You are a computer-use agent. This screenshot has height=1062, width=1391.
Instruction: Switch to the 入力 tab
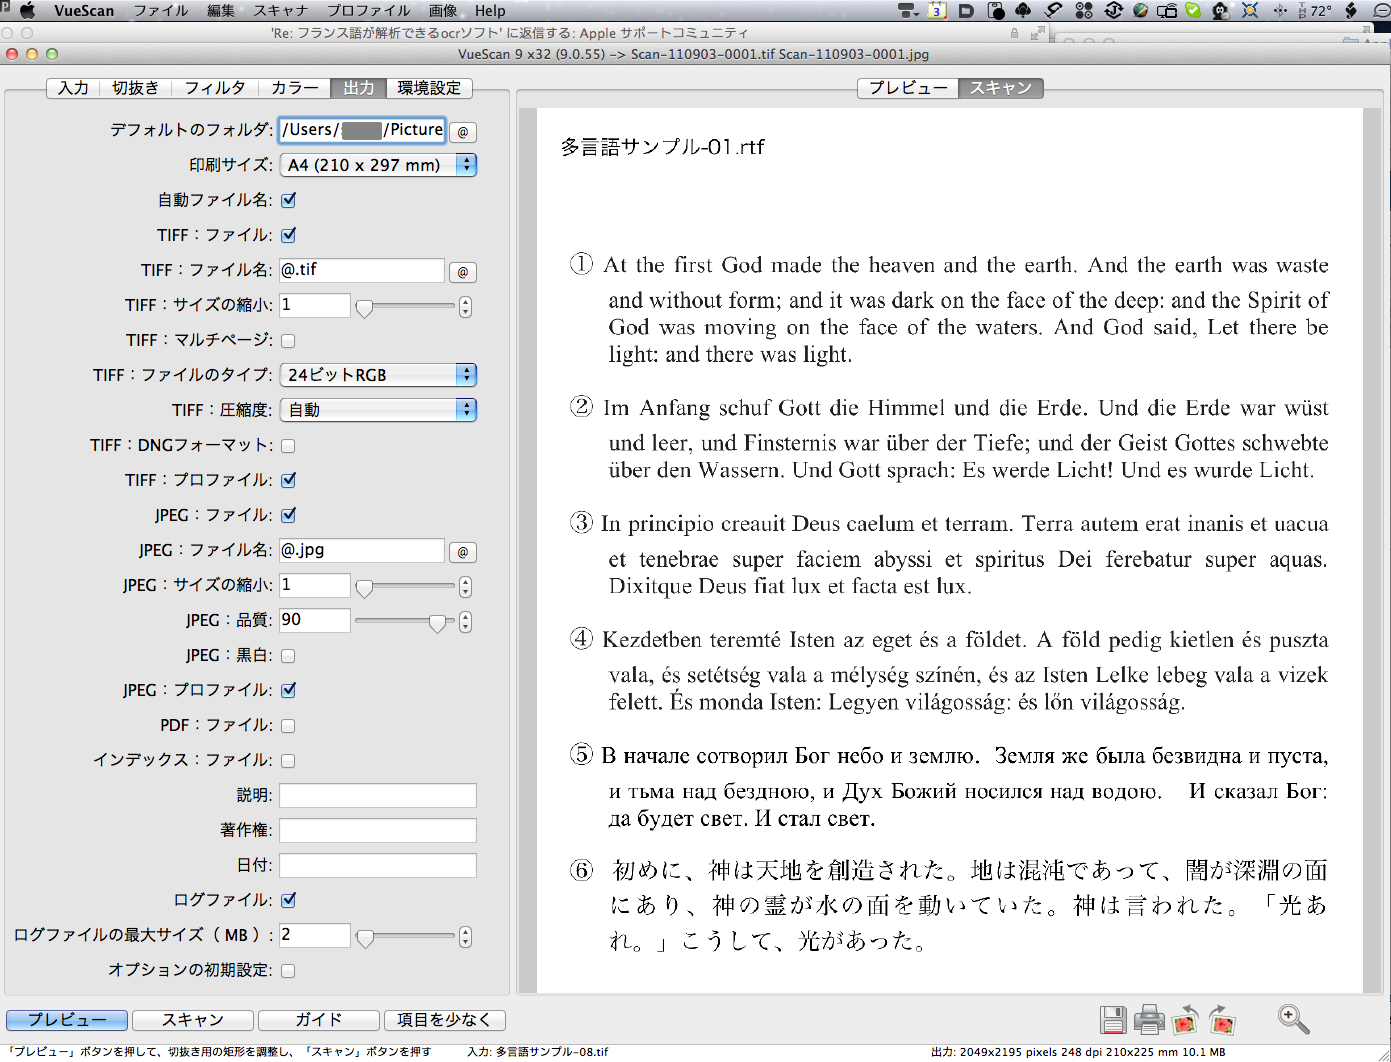[73, 88]
